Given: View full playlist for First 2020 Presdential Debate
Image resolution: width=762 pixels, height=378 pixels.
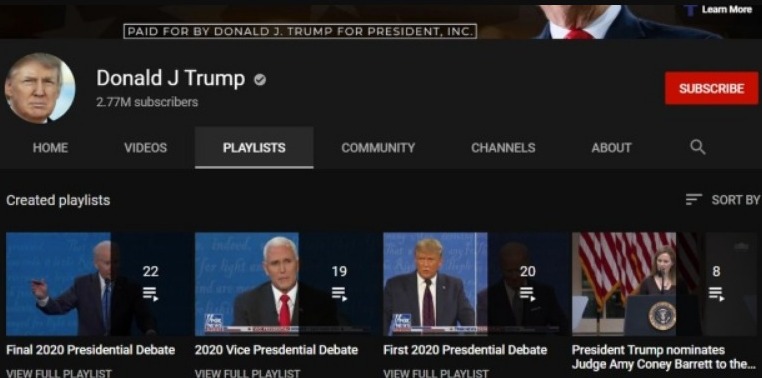Looking at the screenshot, I should pos(436,373).
